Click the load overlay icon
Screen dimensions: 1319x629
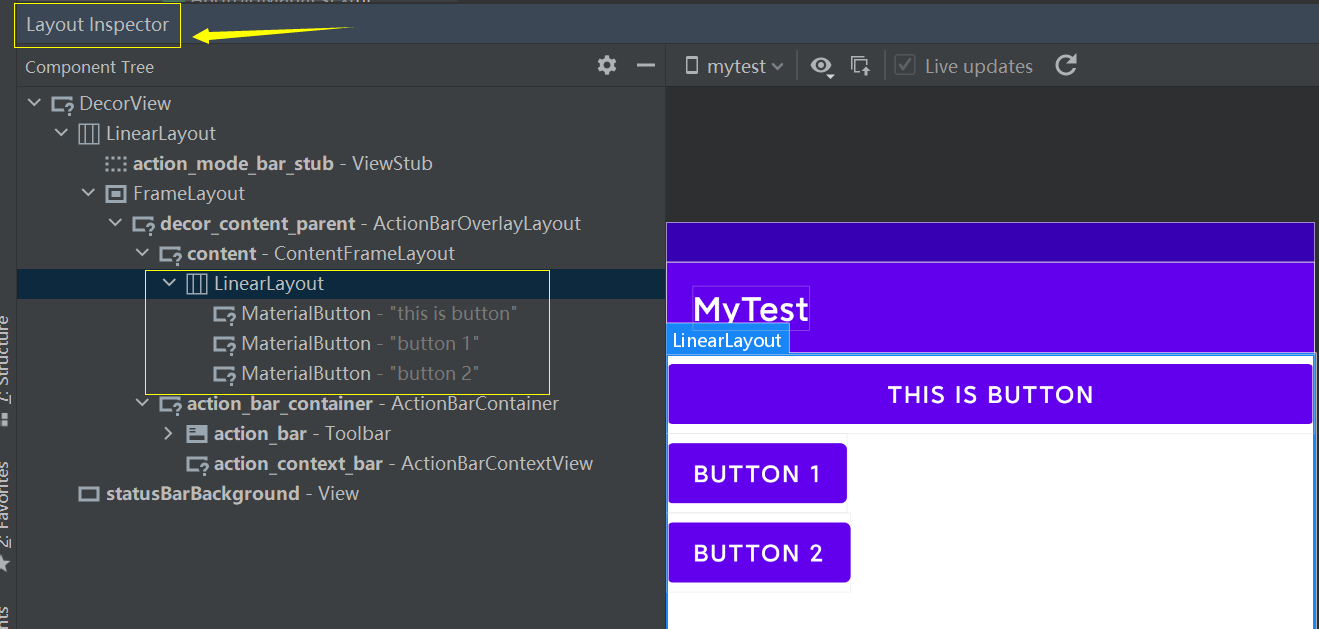point(860,66)
